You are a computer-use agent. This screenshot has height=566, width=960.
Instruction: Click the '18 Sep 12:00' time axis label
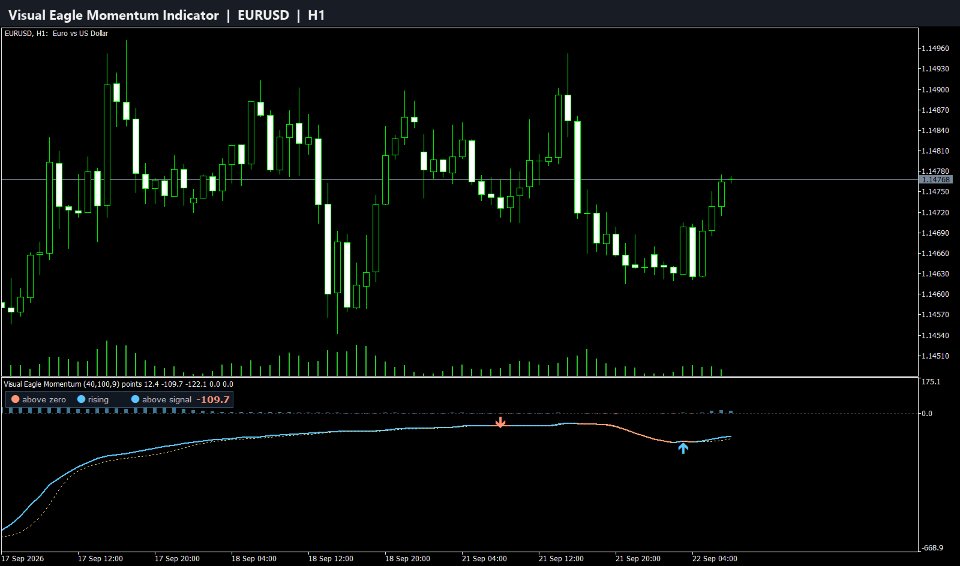331,559
